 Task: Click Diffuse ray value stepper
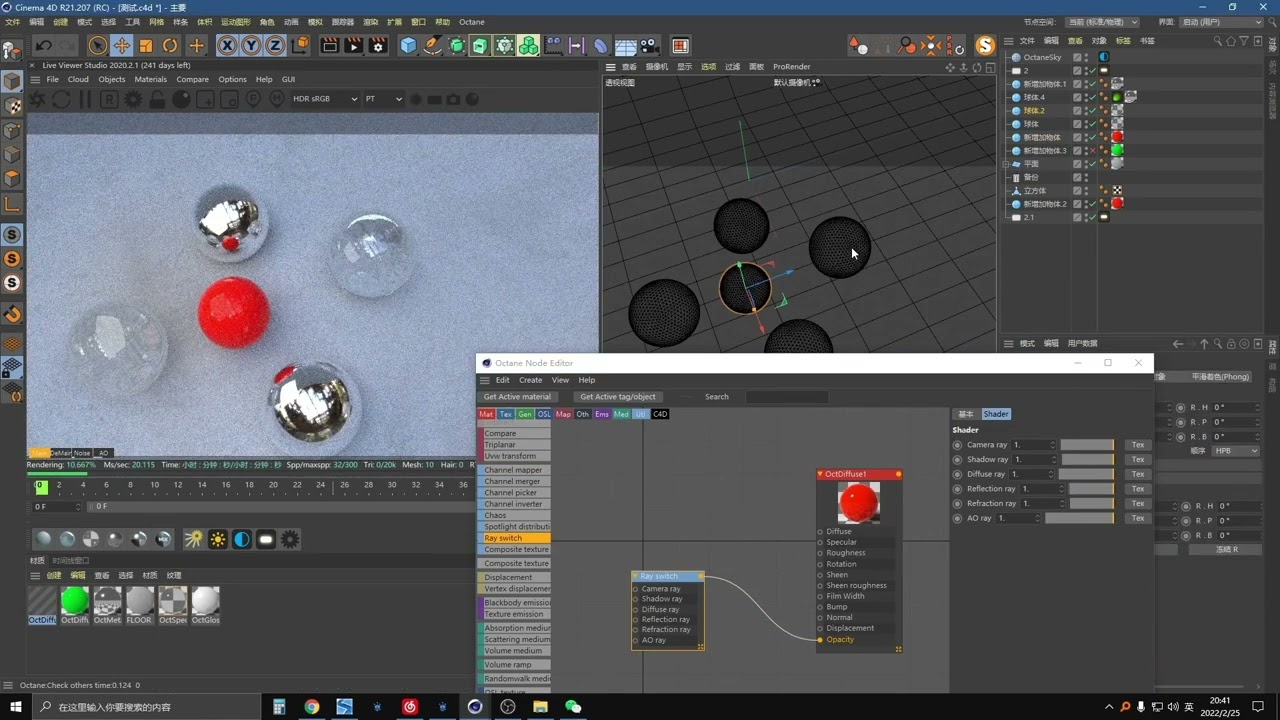(1053, 474)
